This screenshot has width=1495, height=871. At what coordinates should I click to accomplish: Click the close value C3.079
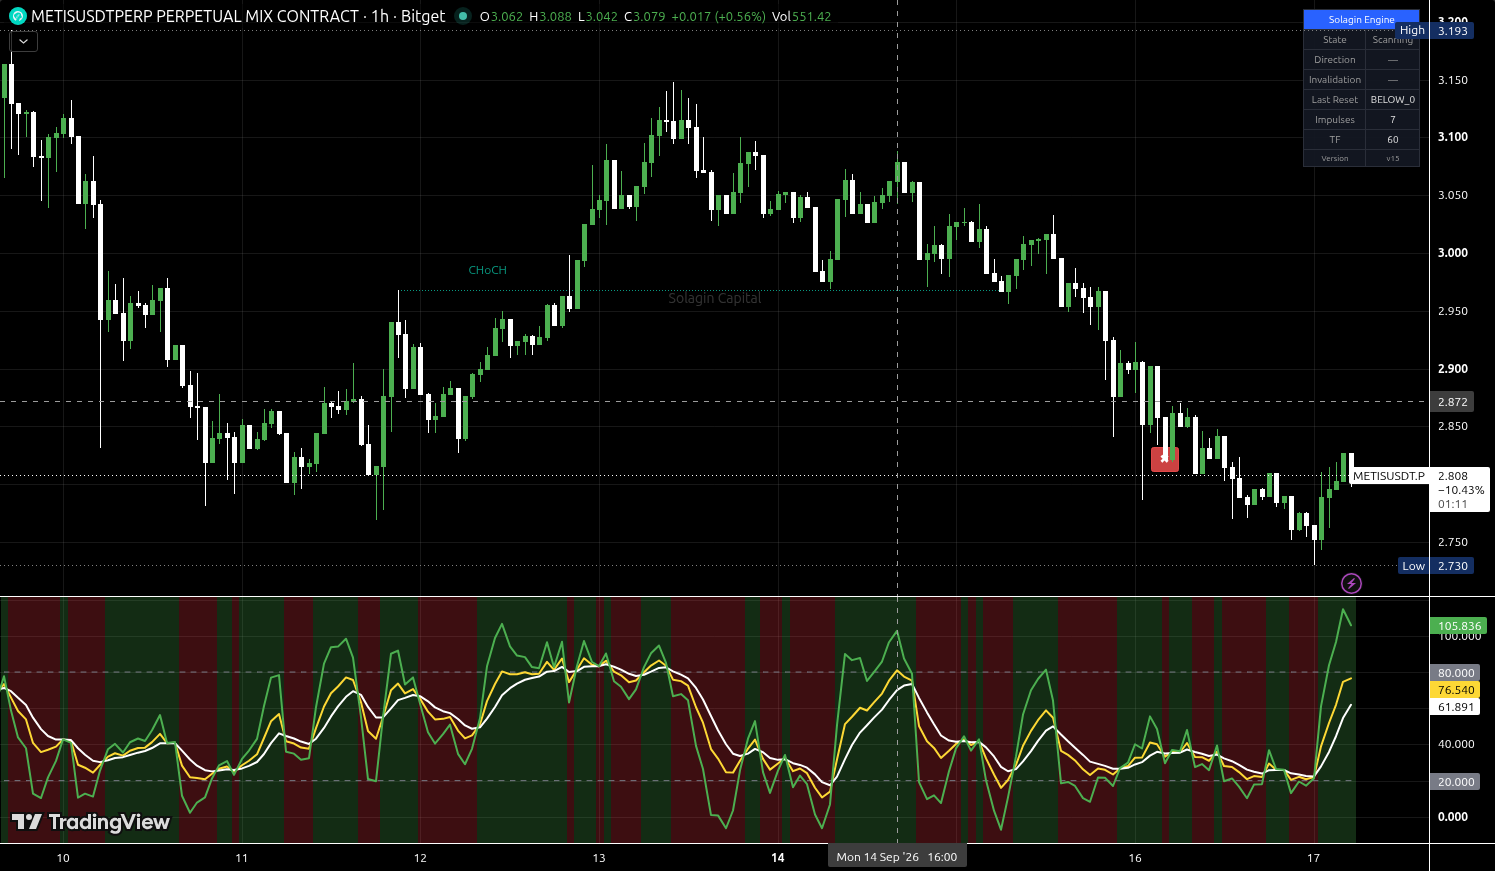click(x=644, y=16)
